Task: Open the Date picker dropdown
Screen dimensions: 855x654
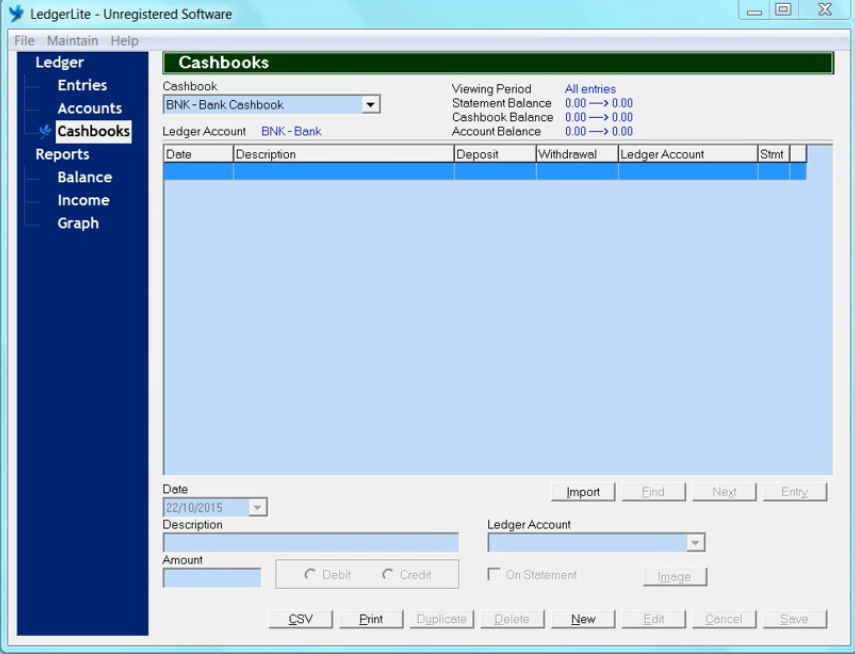Action: click(257, 508)
